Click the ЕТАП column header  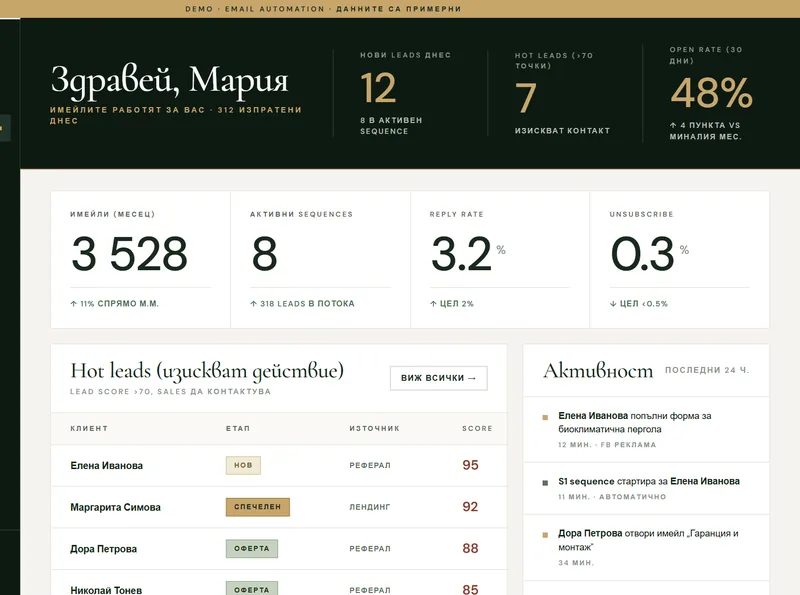(238, 429)
